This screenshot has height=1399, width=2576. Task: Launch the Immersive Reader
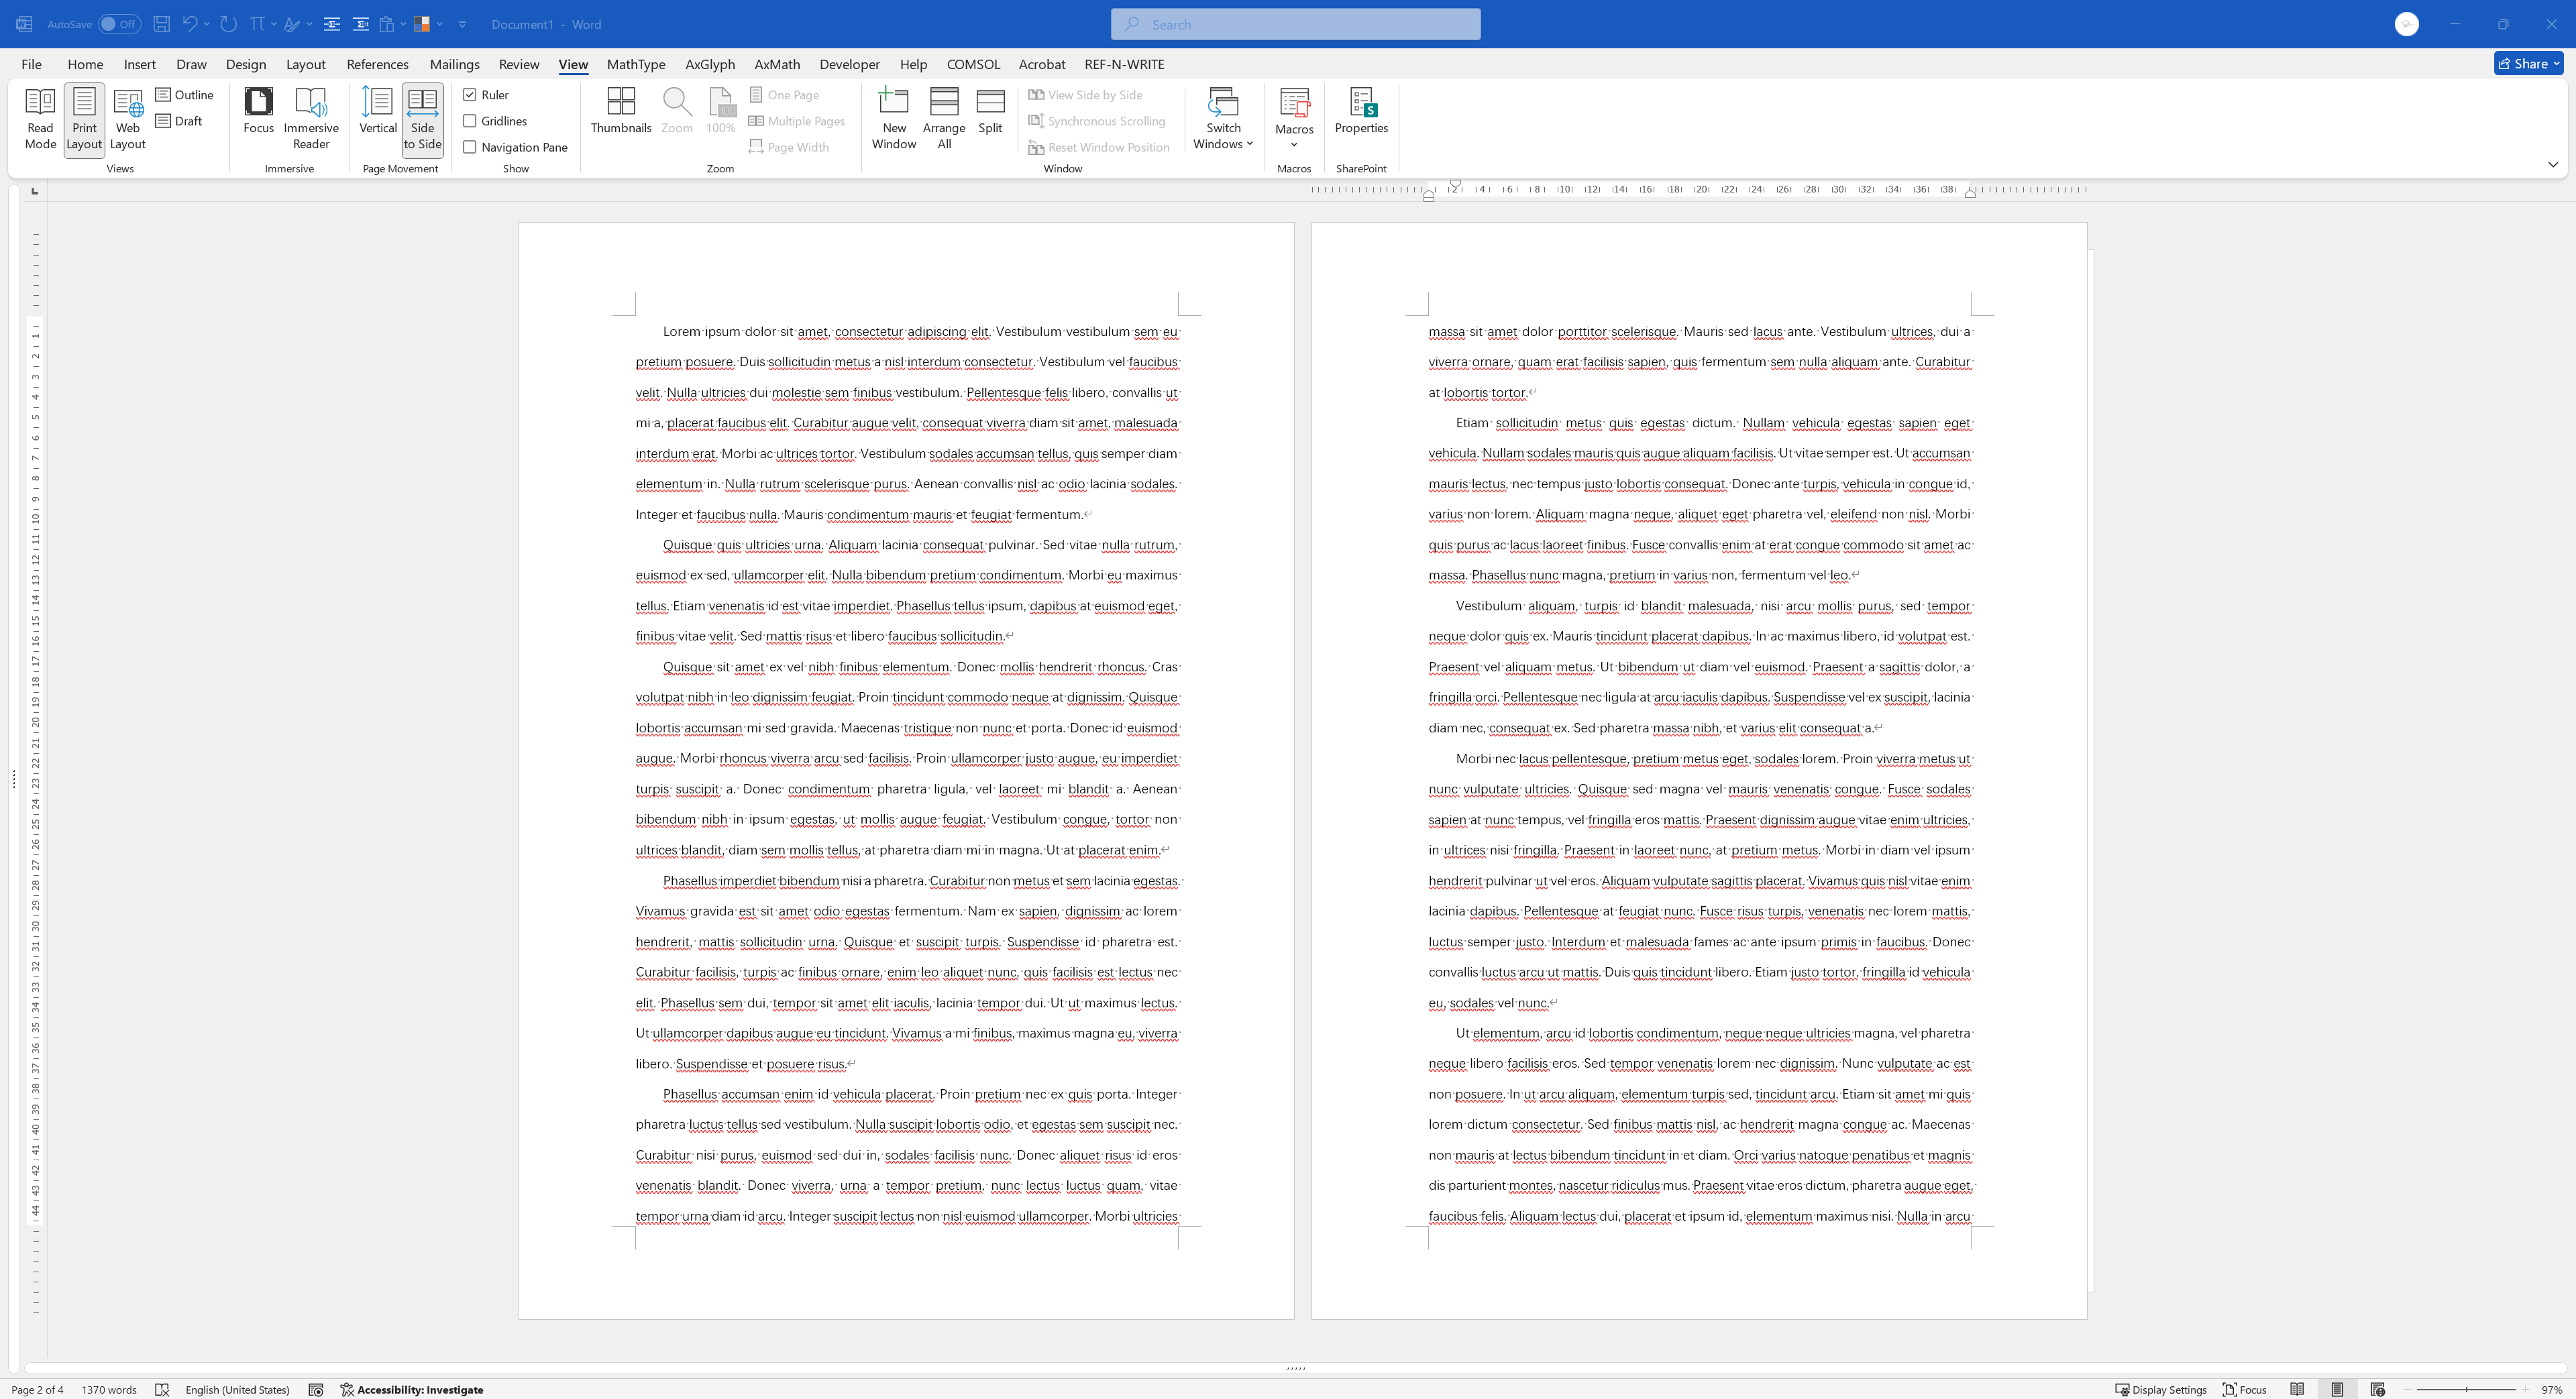(x=311, y=118)
